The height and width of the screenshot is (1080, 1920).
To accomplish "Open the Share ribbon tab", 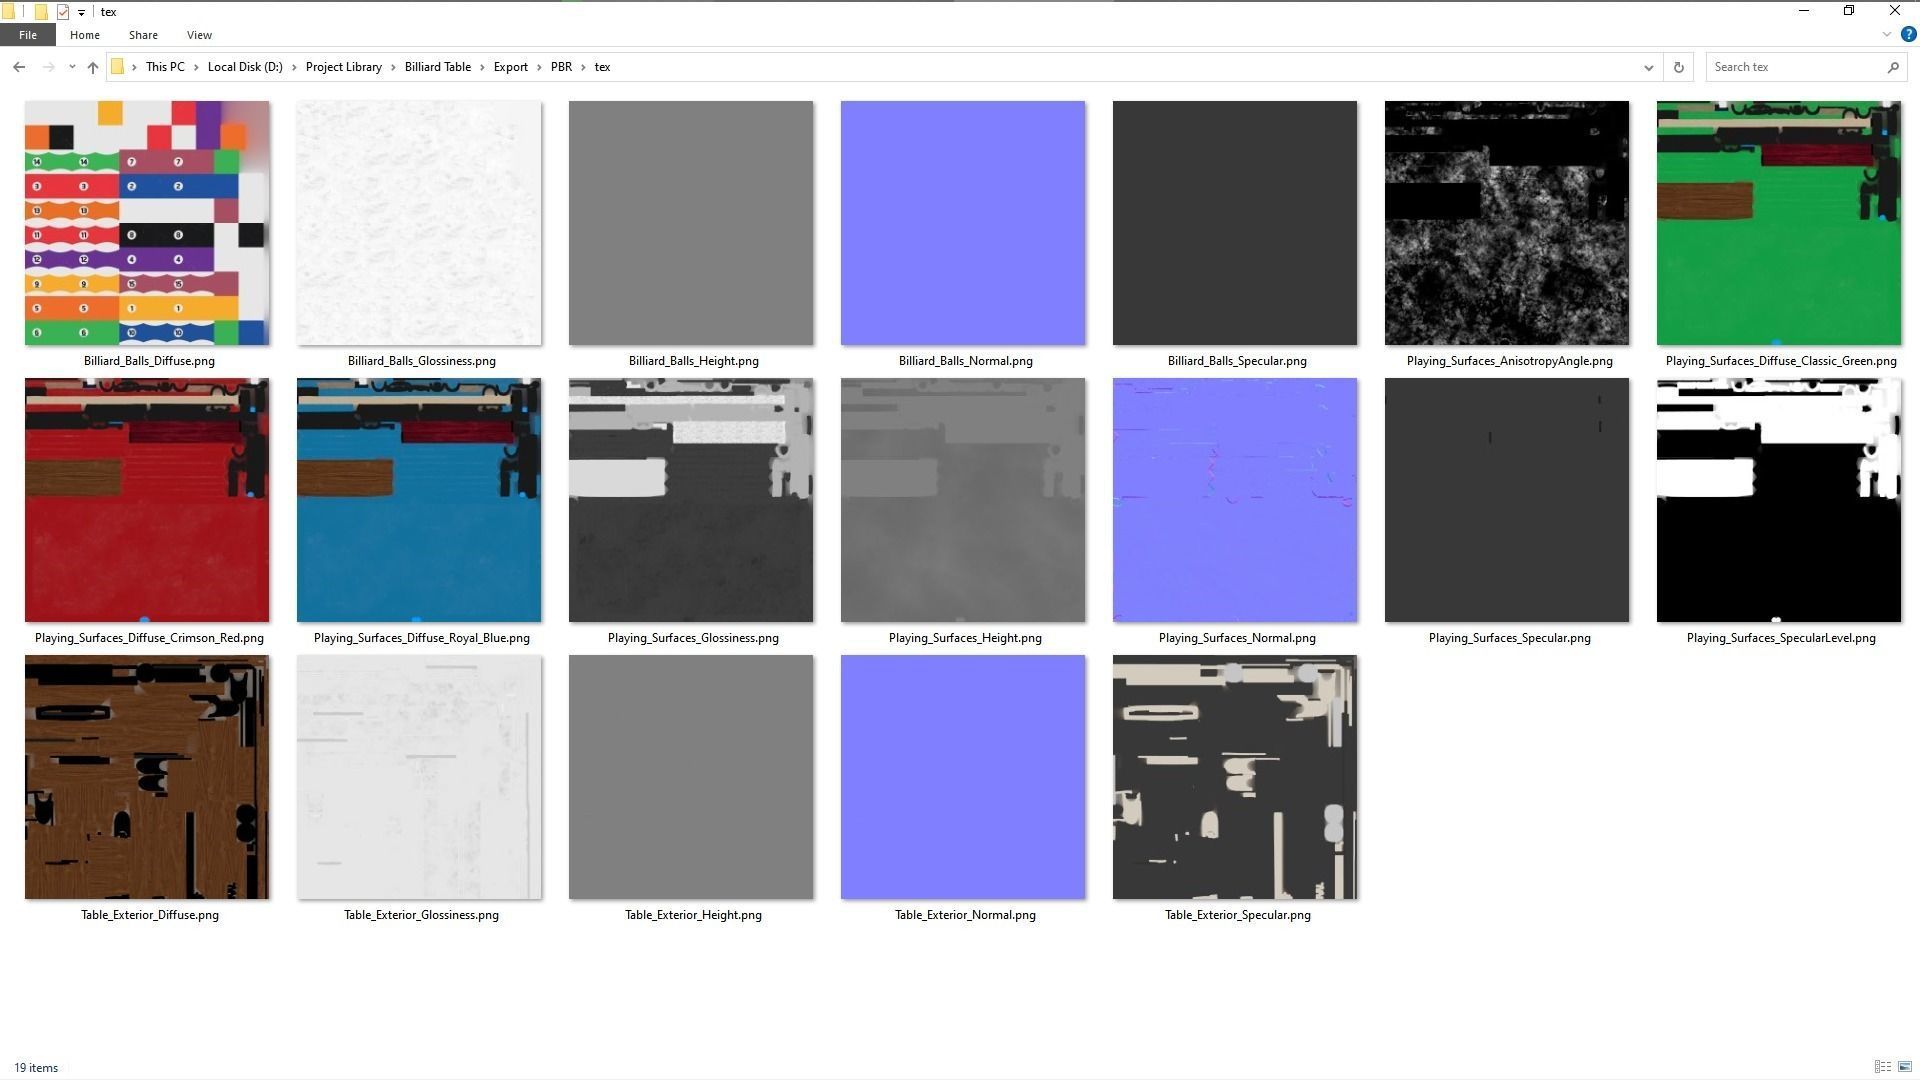I will click(143, 35).
